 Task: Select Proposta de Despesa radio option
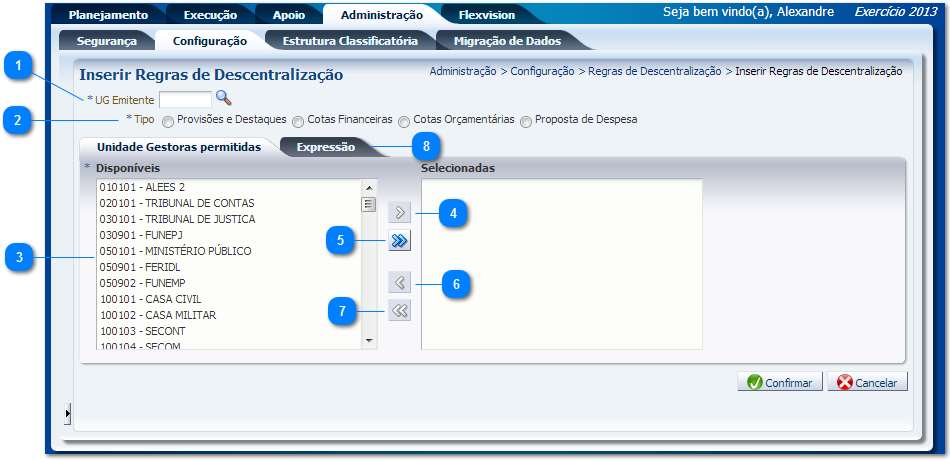tap(526, 121)
